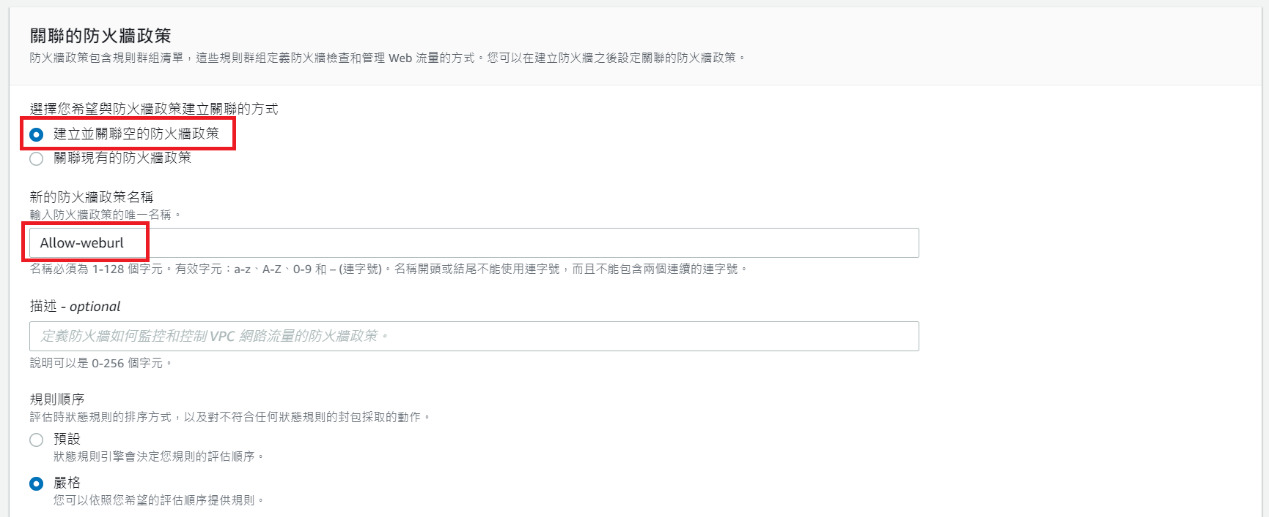Select the 建立並關聯空的防火牆政策 radio button
This screenshot has height=517, width=1269.
coord(37,134)
